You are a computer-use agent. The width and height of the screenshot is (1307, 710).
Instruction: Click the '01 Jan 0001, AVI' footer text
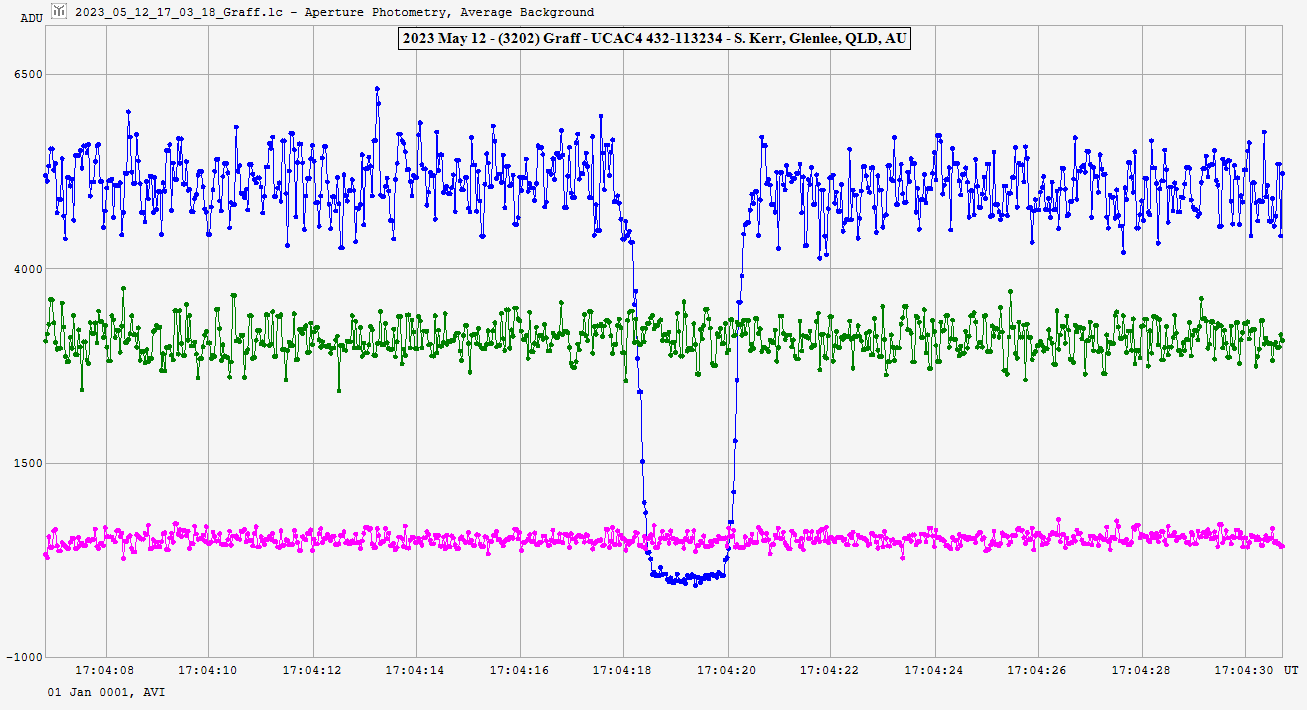(x=106, y=692)
